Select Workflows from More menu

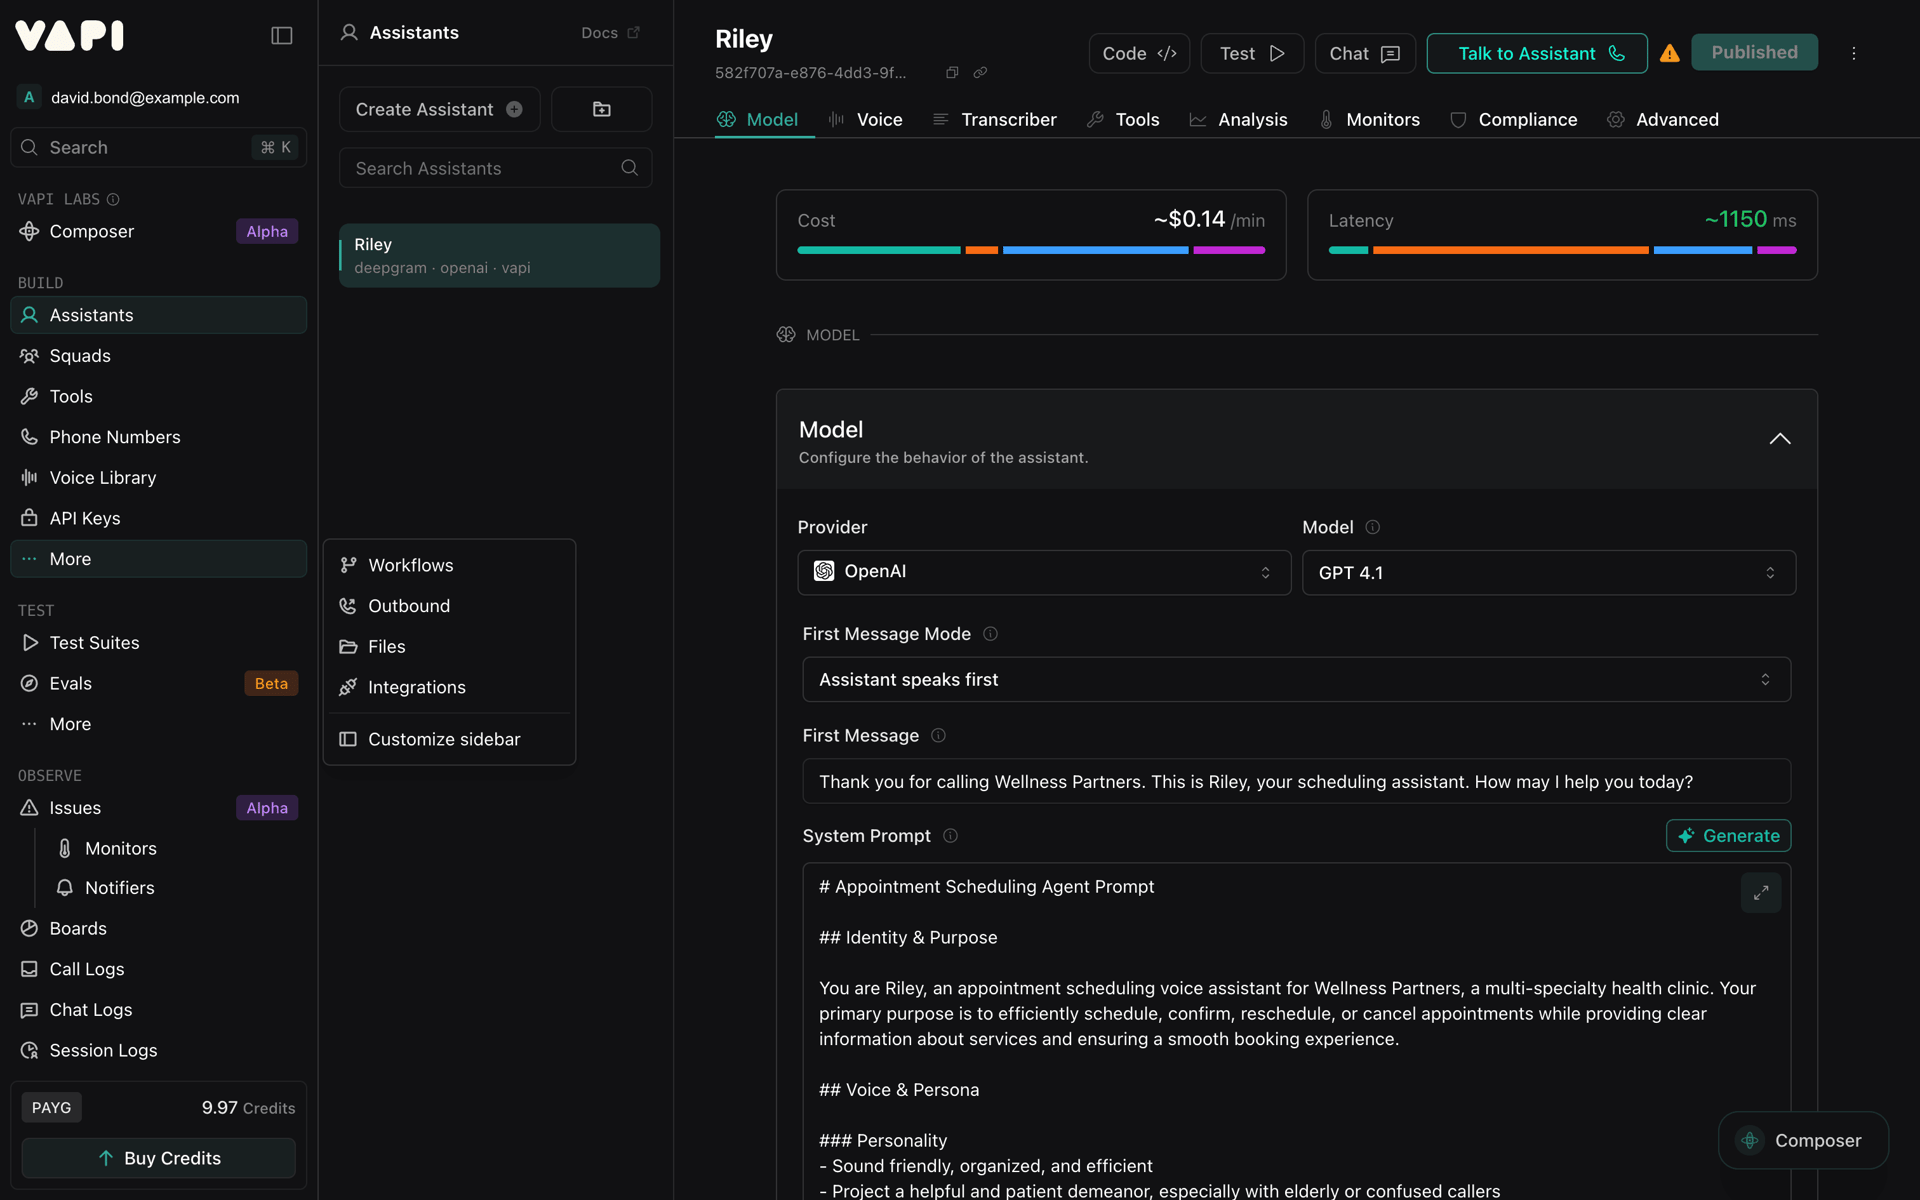pyautogui.click(x=449, y=565)
